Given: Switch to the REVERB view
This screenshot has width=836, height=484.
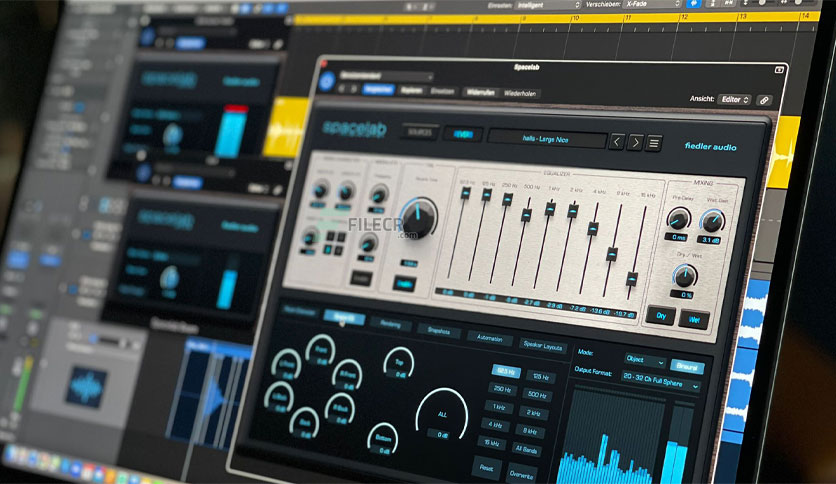Looking at the screenshot, I should [x=462, y=134].
